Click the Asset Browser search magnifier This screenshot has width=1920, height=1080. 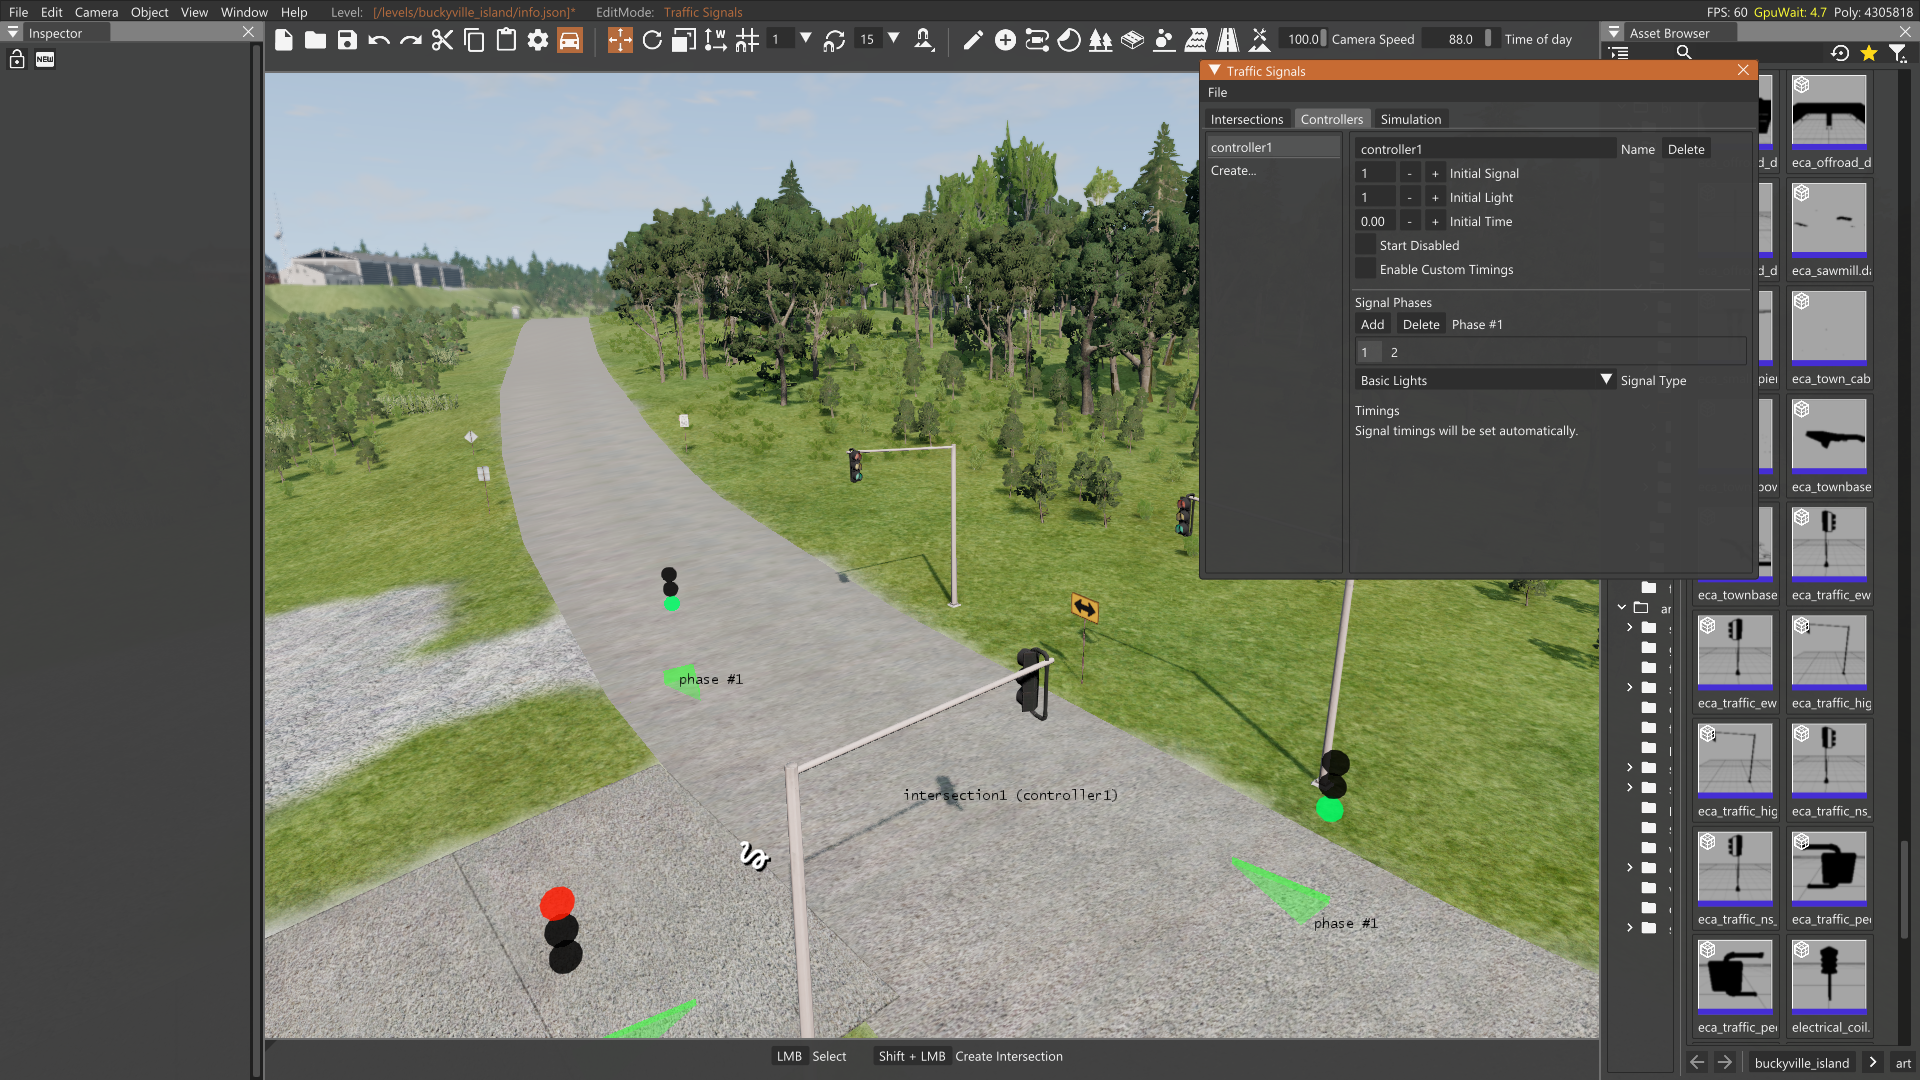tap(1684, 53)
